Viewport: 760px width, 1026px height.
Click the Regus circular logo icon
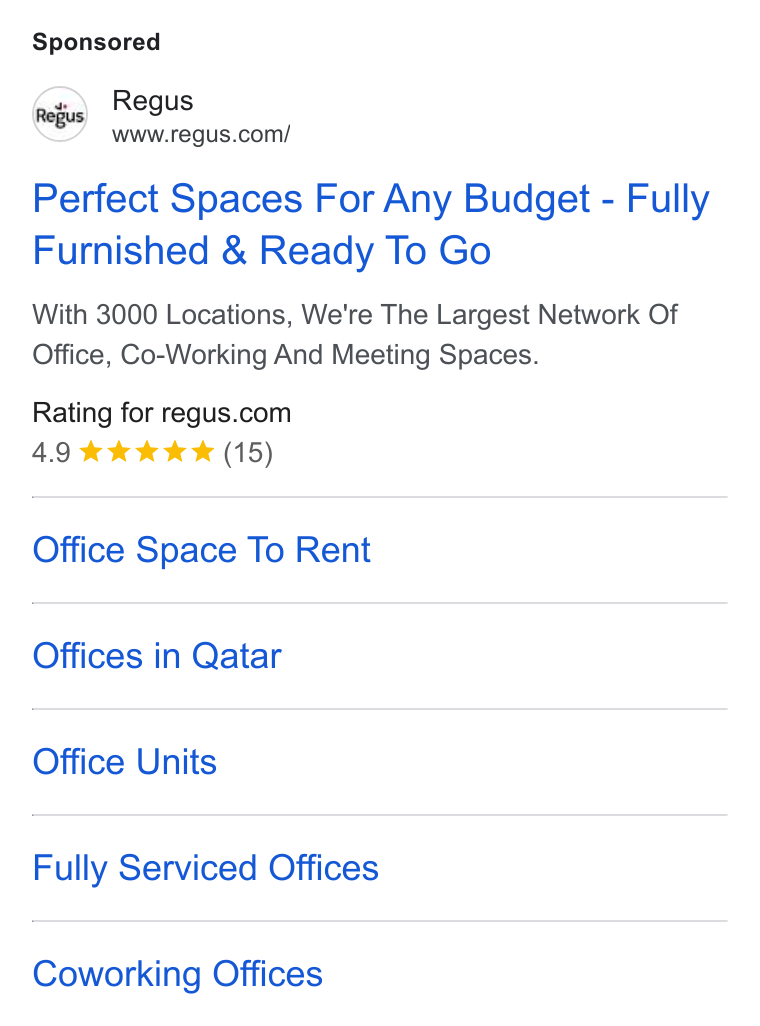pyautogui.click(x=60, y=115)
